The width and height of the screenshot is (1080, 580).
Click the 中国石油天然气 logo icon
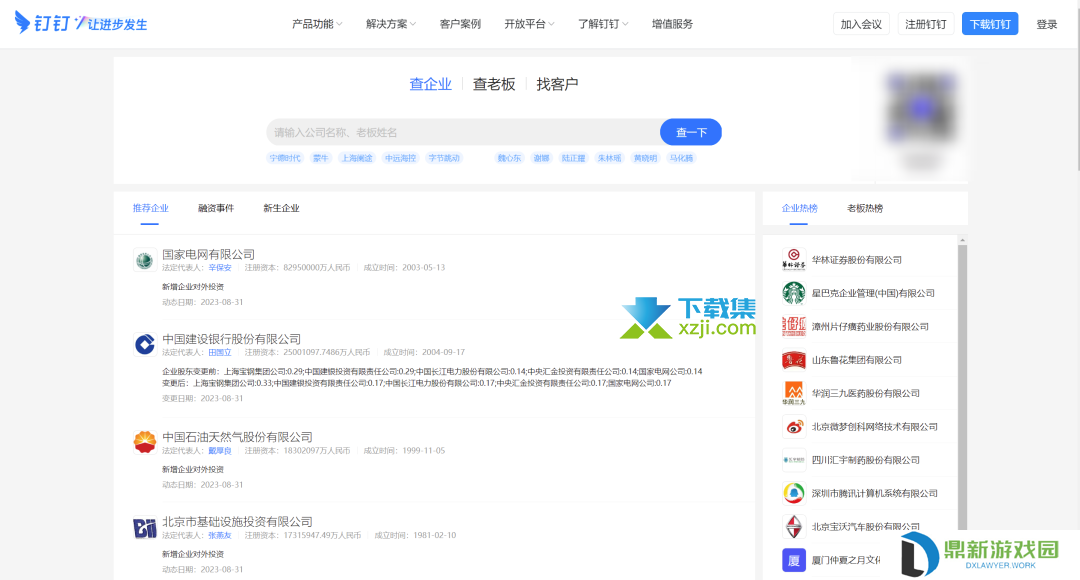coord(145,442)
